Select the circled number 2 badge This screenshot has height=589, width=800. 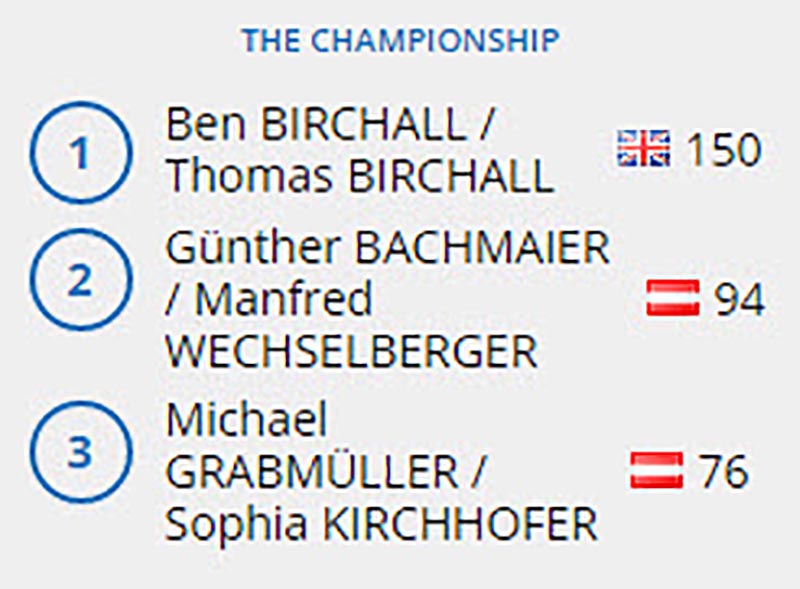coord(80,280)
